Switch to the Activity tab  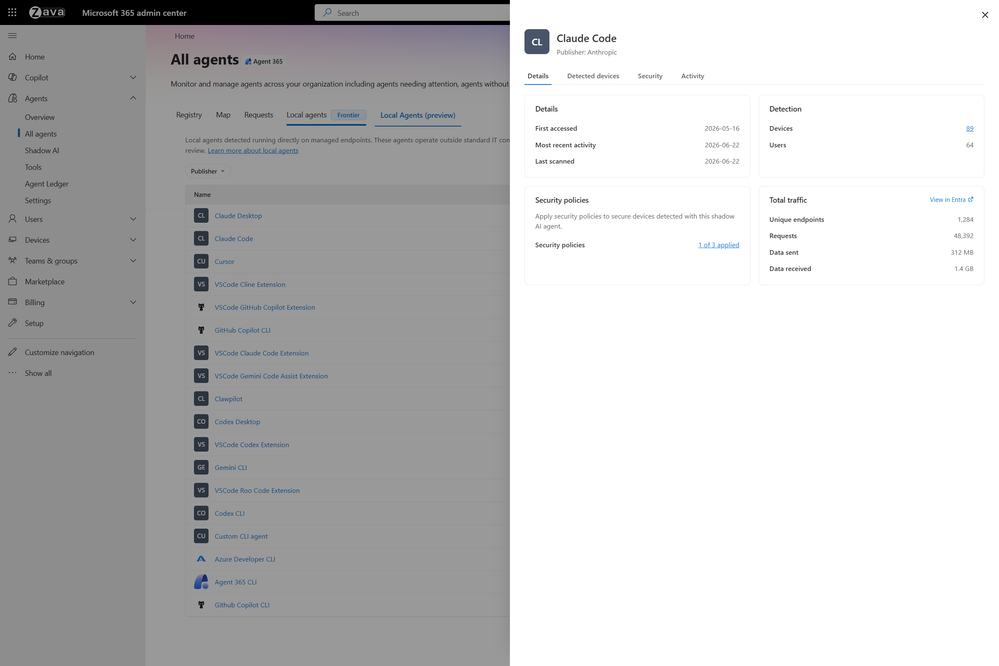(x=693, y=76)
